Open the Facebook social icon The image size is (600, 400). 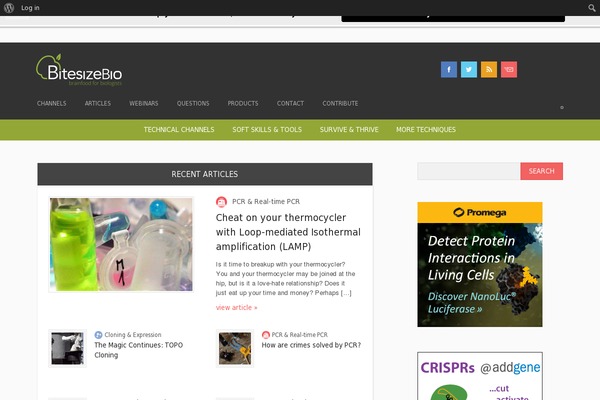click(x=449, y=70)
